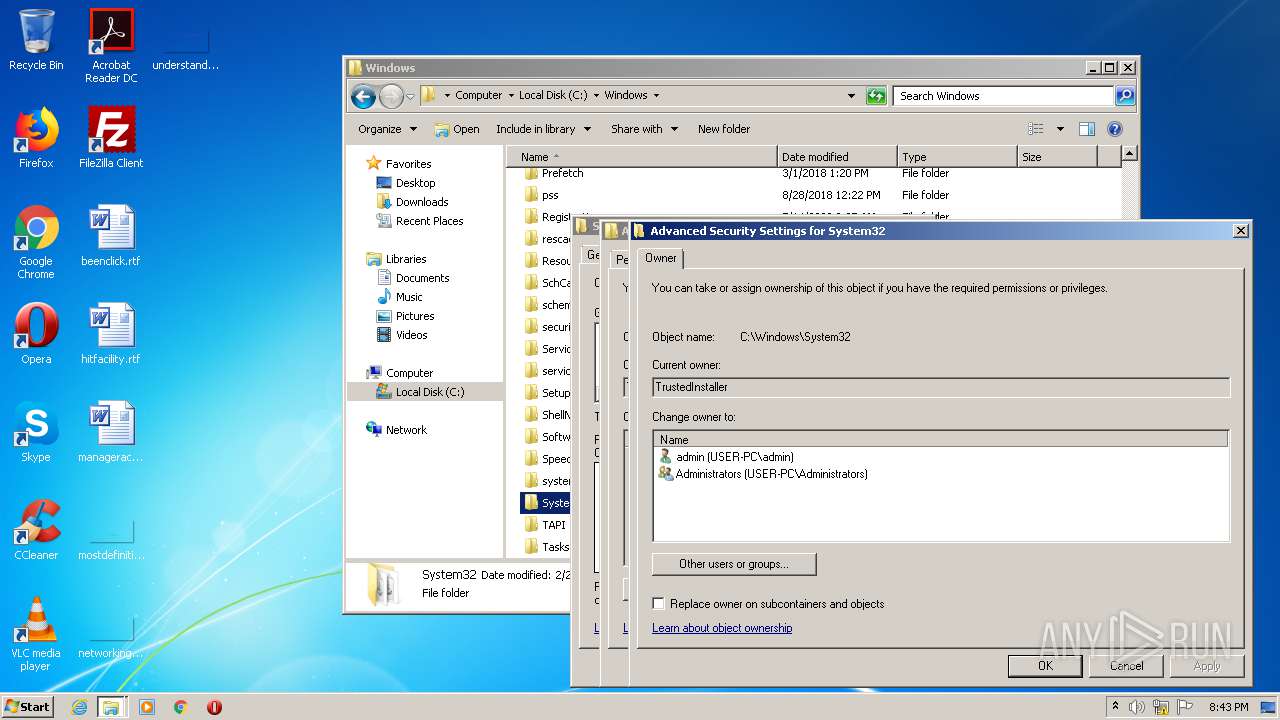Open CCleaner desktop shortcut
1280x720 pixels.
(36, 530)
